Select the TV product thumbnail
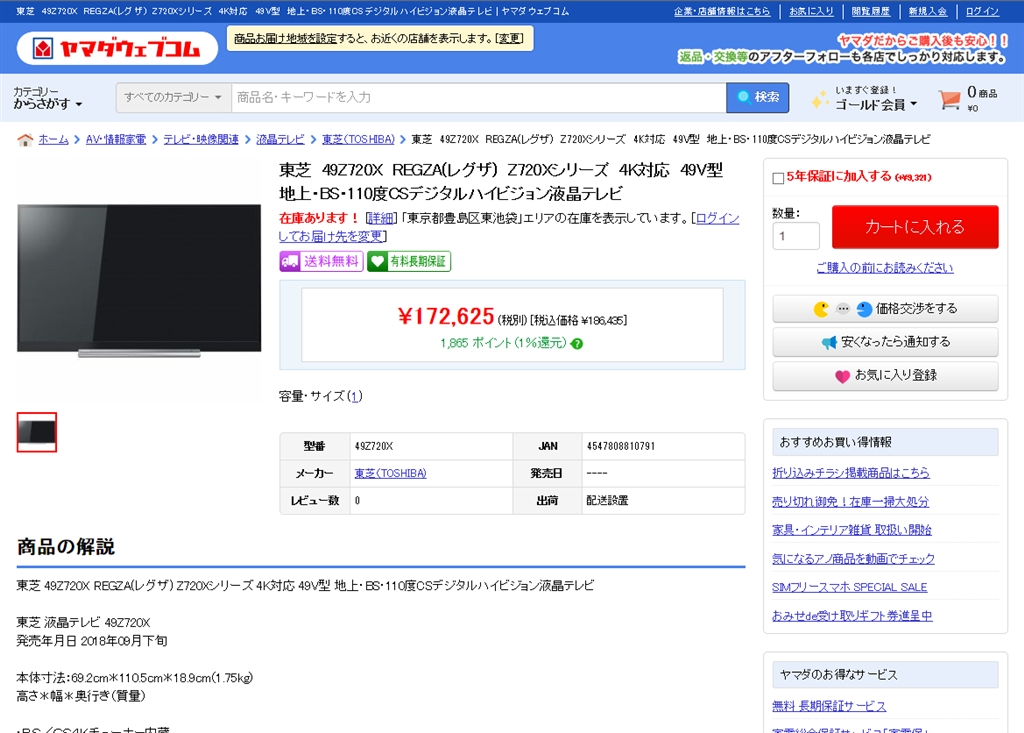Screen dimensions: 1024x733 [37, 432]
